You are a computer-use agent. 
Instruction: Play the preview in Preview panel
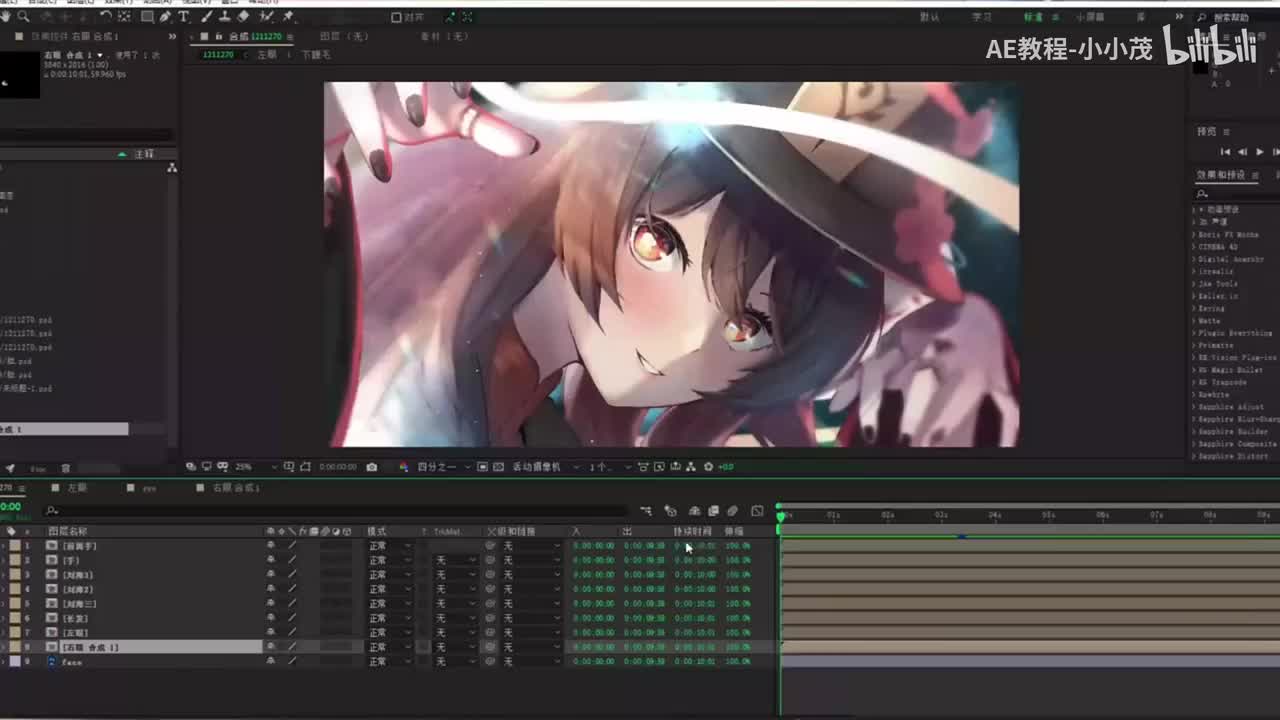coord(1259,152)
